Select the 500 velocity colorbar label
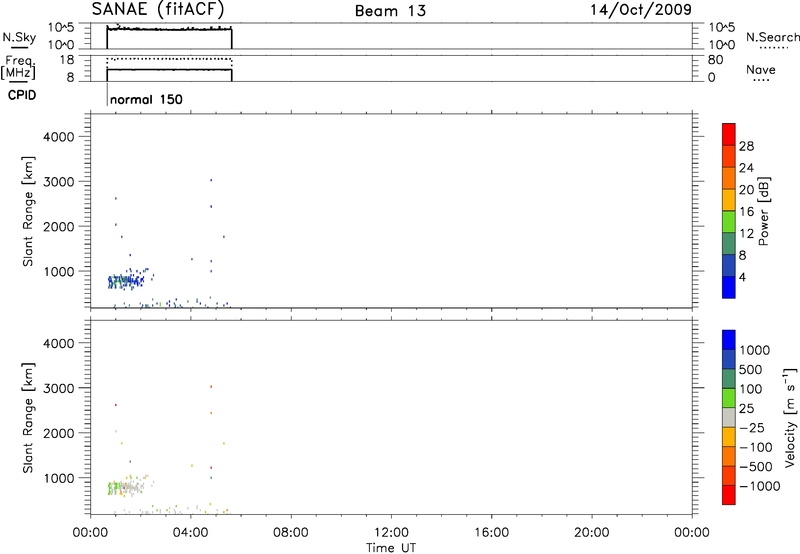 coord(750,369)
